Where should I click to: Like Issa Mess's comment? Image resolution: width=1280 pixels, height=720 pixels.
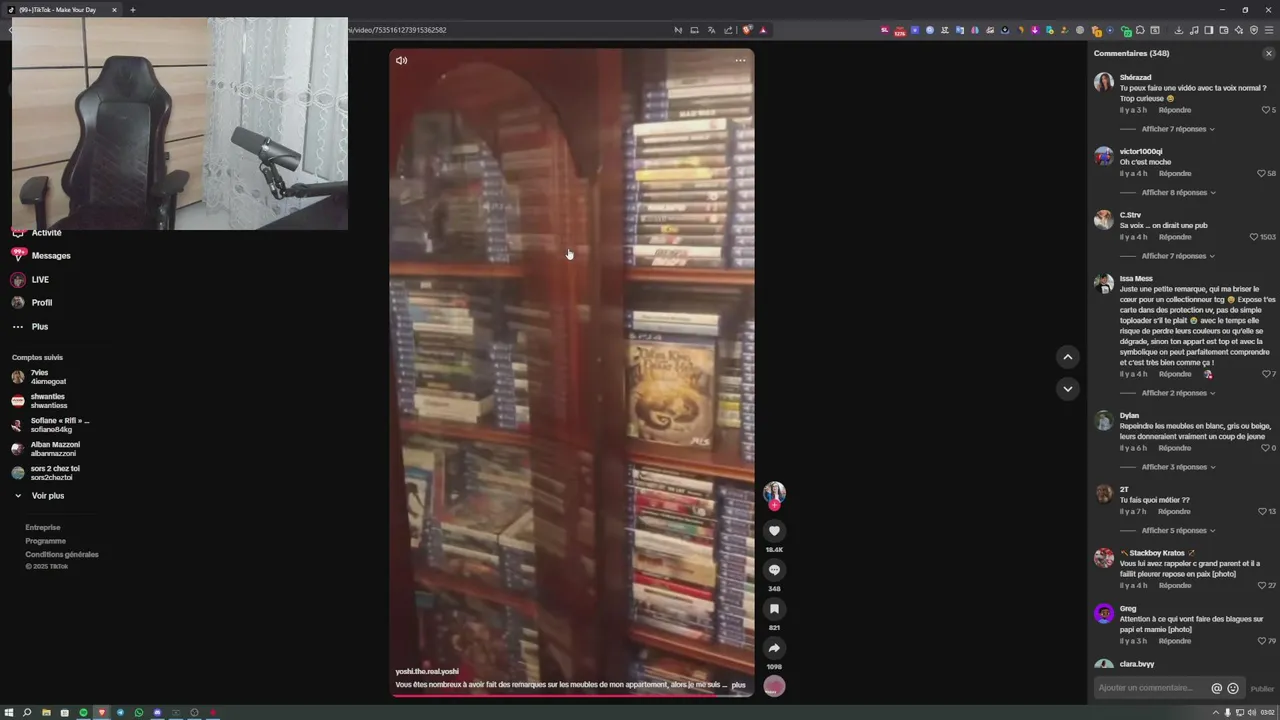(1265, 374)
